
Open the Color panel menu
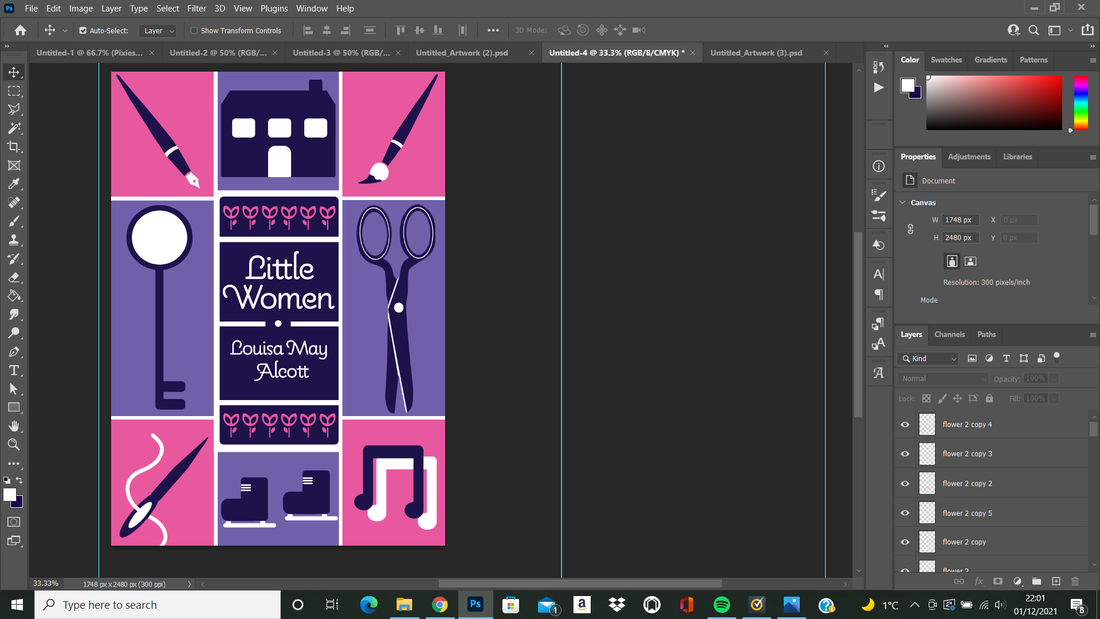tap(1092, 60)
